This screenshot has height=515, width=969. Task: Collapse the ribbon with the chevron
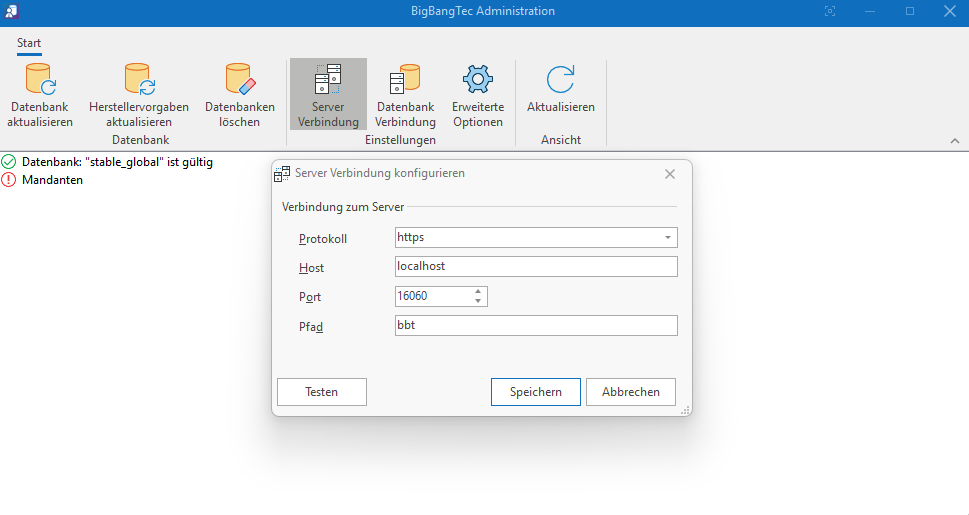[954, 141]
